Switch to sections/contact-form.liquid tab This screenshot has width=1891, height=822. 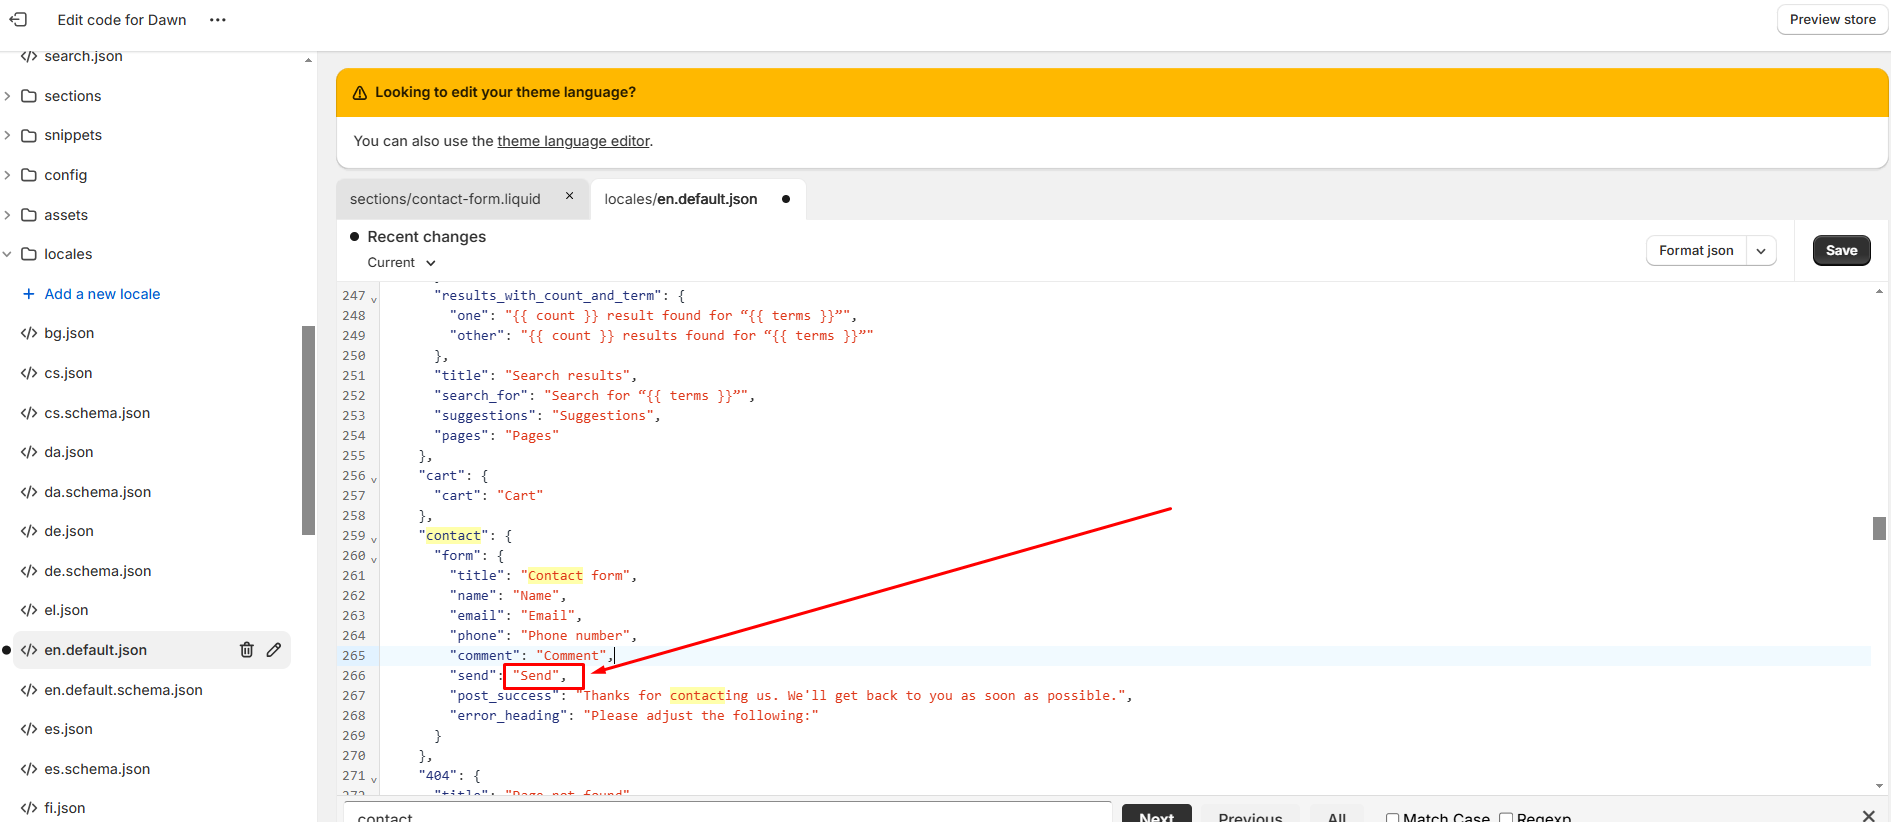pyautogui.click(x=445, y=199)
